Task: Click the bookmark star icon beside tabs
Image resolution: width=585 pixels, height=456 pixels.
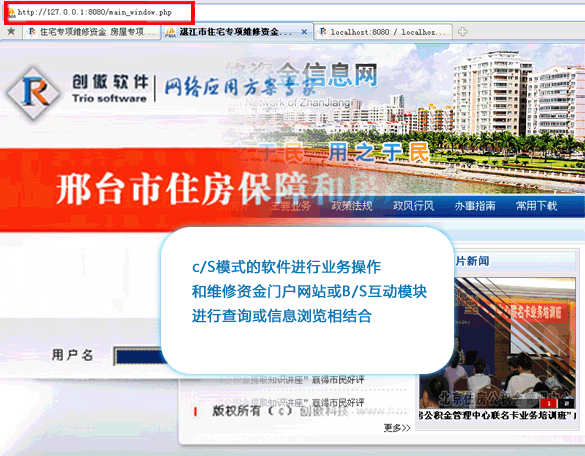Action: [11, 31]
